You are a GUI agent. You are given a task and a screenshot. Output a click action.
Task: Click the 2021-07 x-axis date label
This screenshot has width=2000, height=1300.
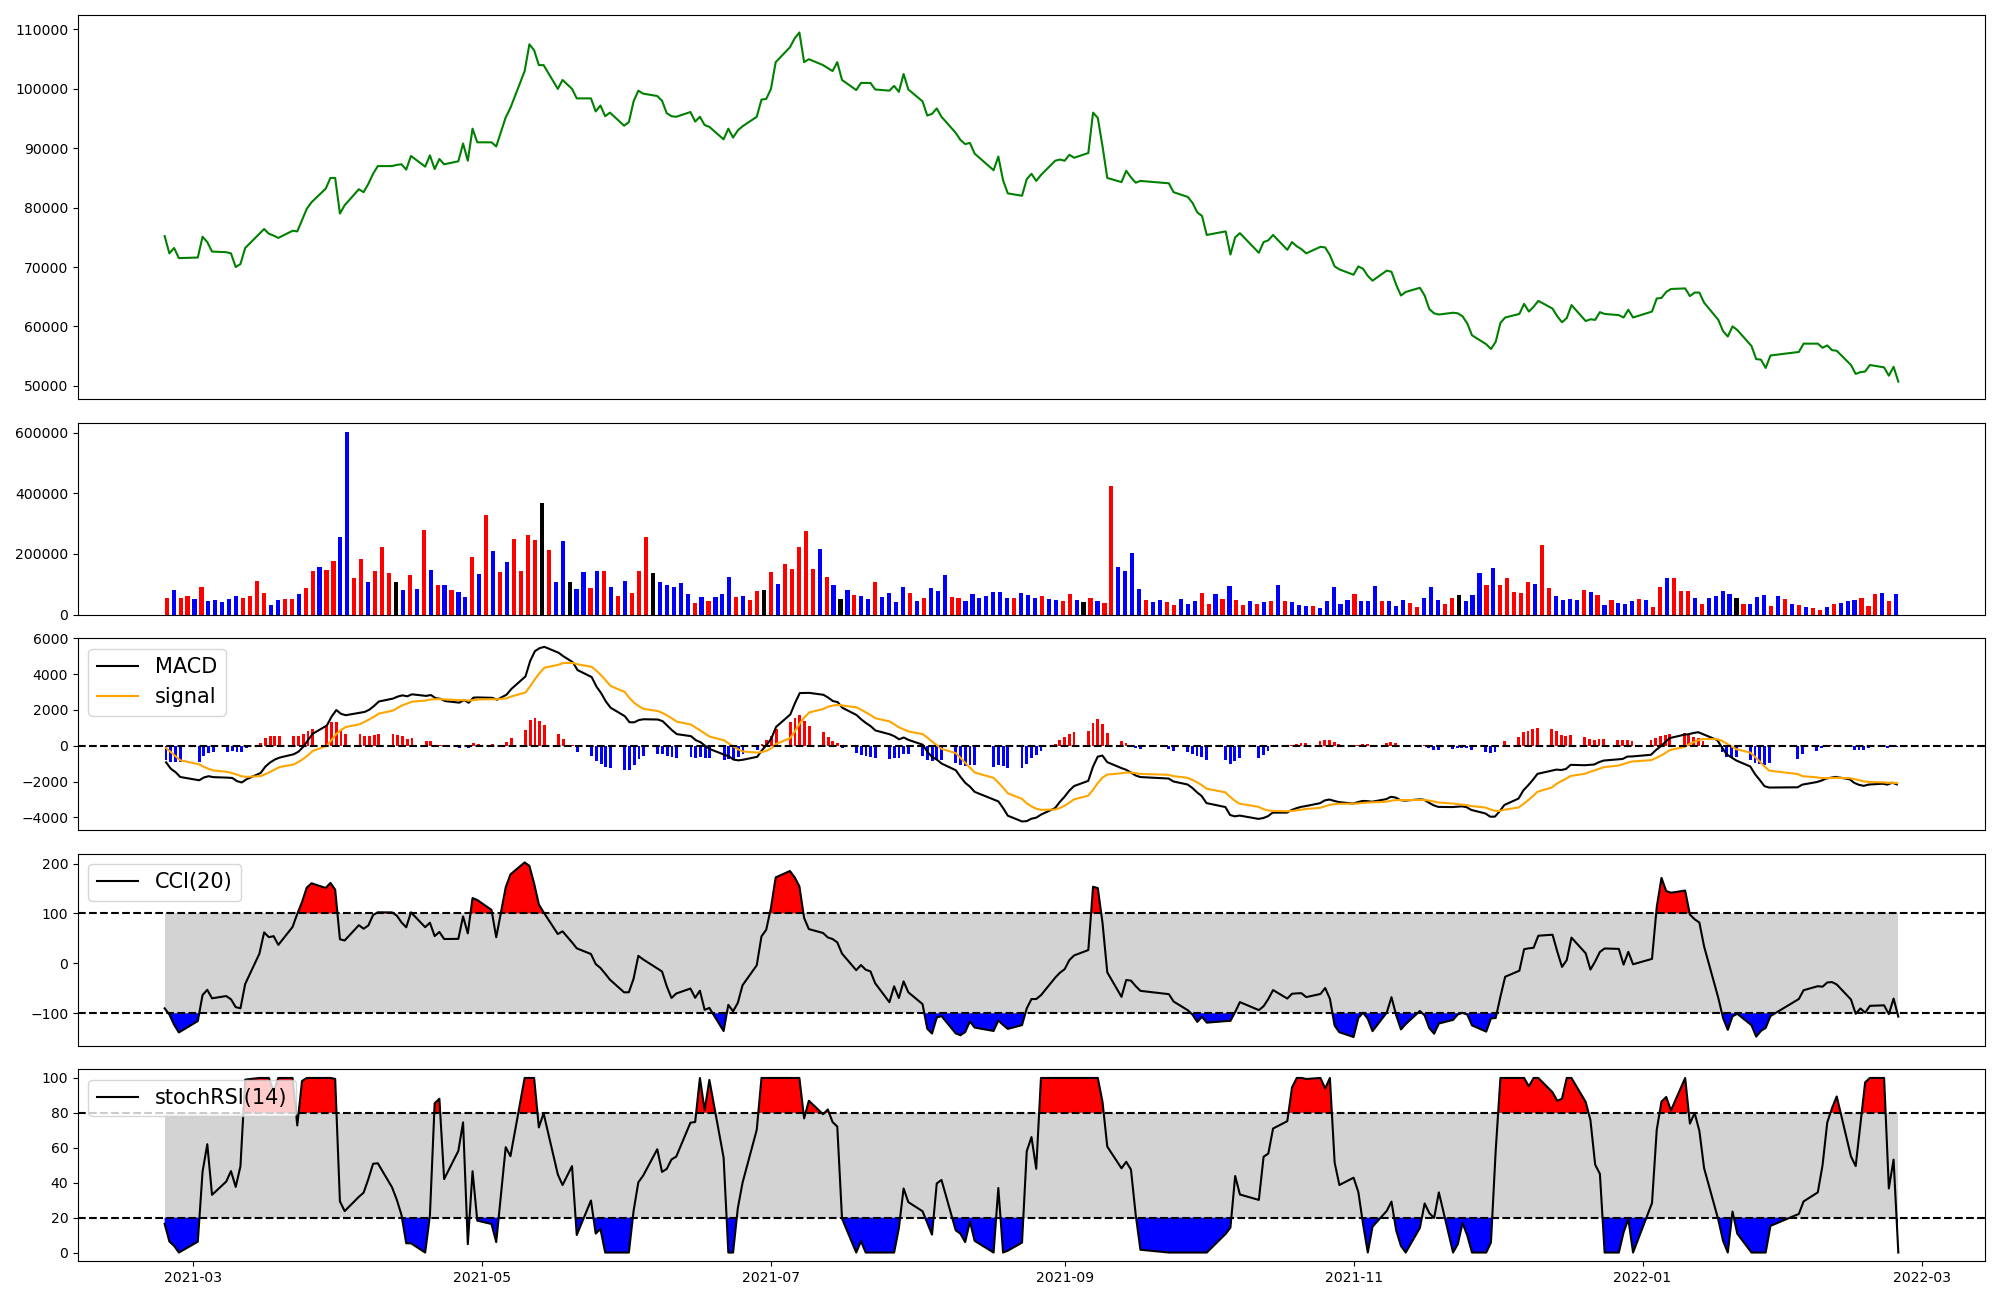772,1277
